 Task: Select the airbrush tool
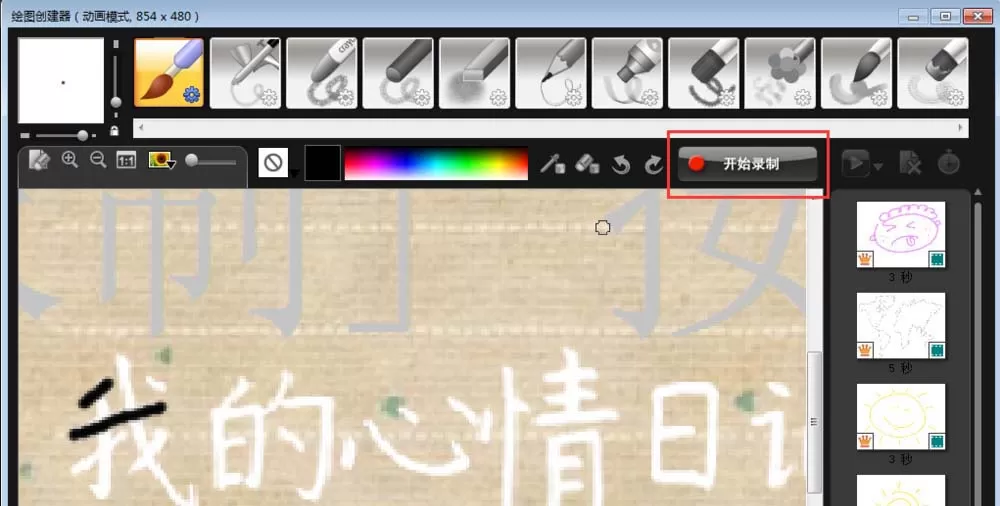pos(245,72)
